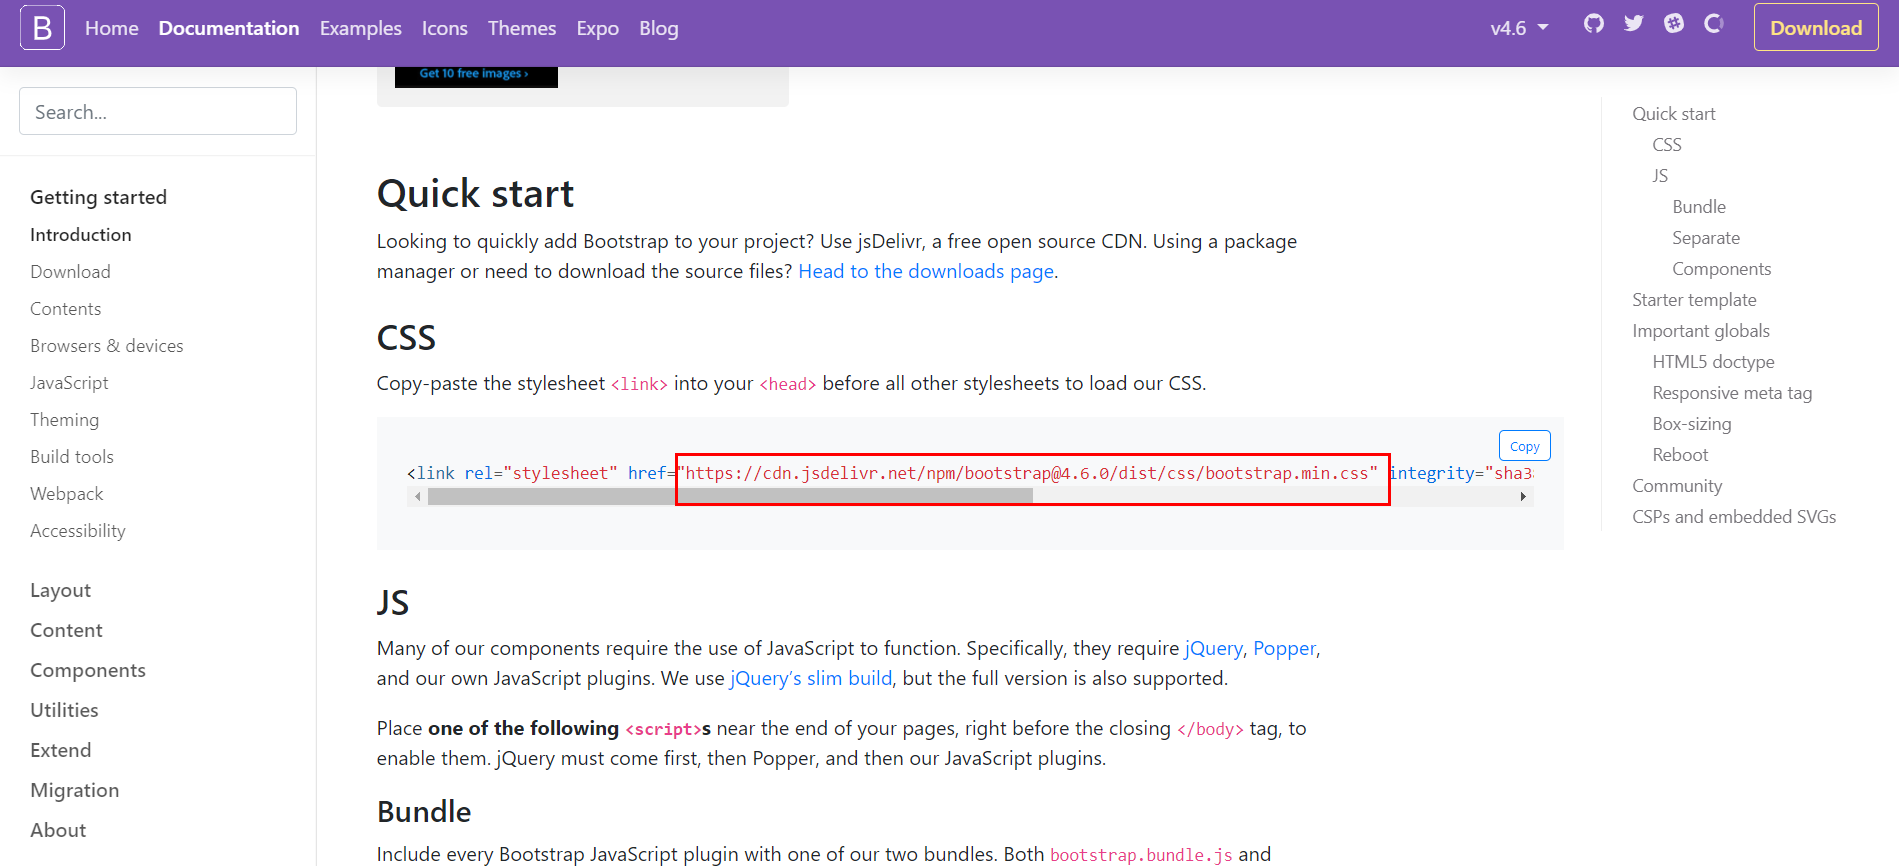Open the Open Collective icon link
The image size is (1899, 866).
pyautogui.click(x=1714, y=23)
